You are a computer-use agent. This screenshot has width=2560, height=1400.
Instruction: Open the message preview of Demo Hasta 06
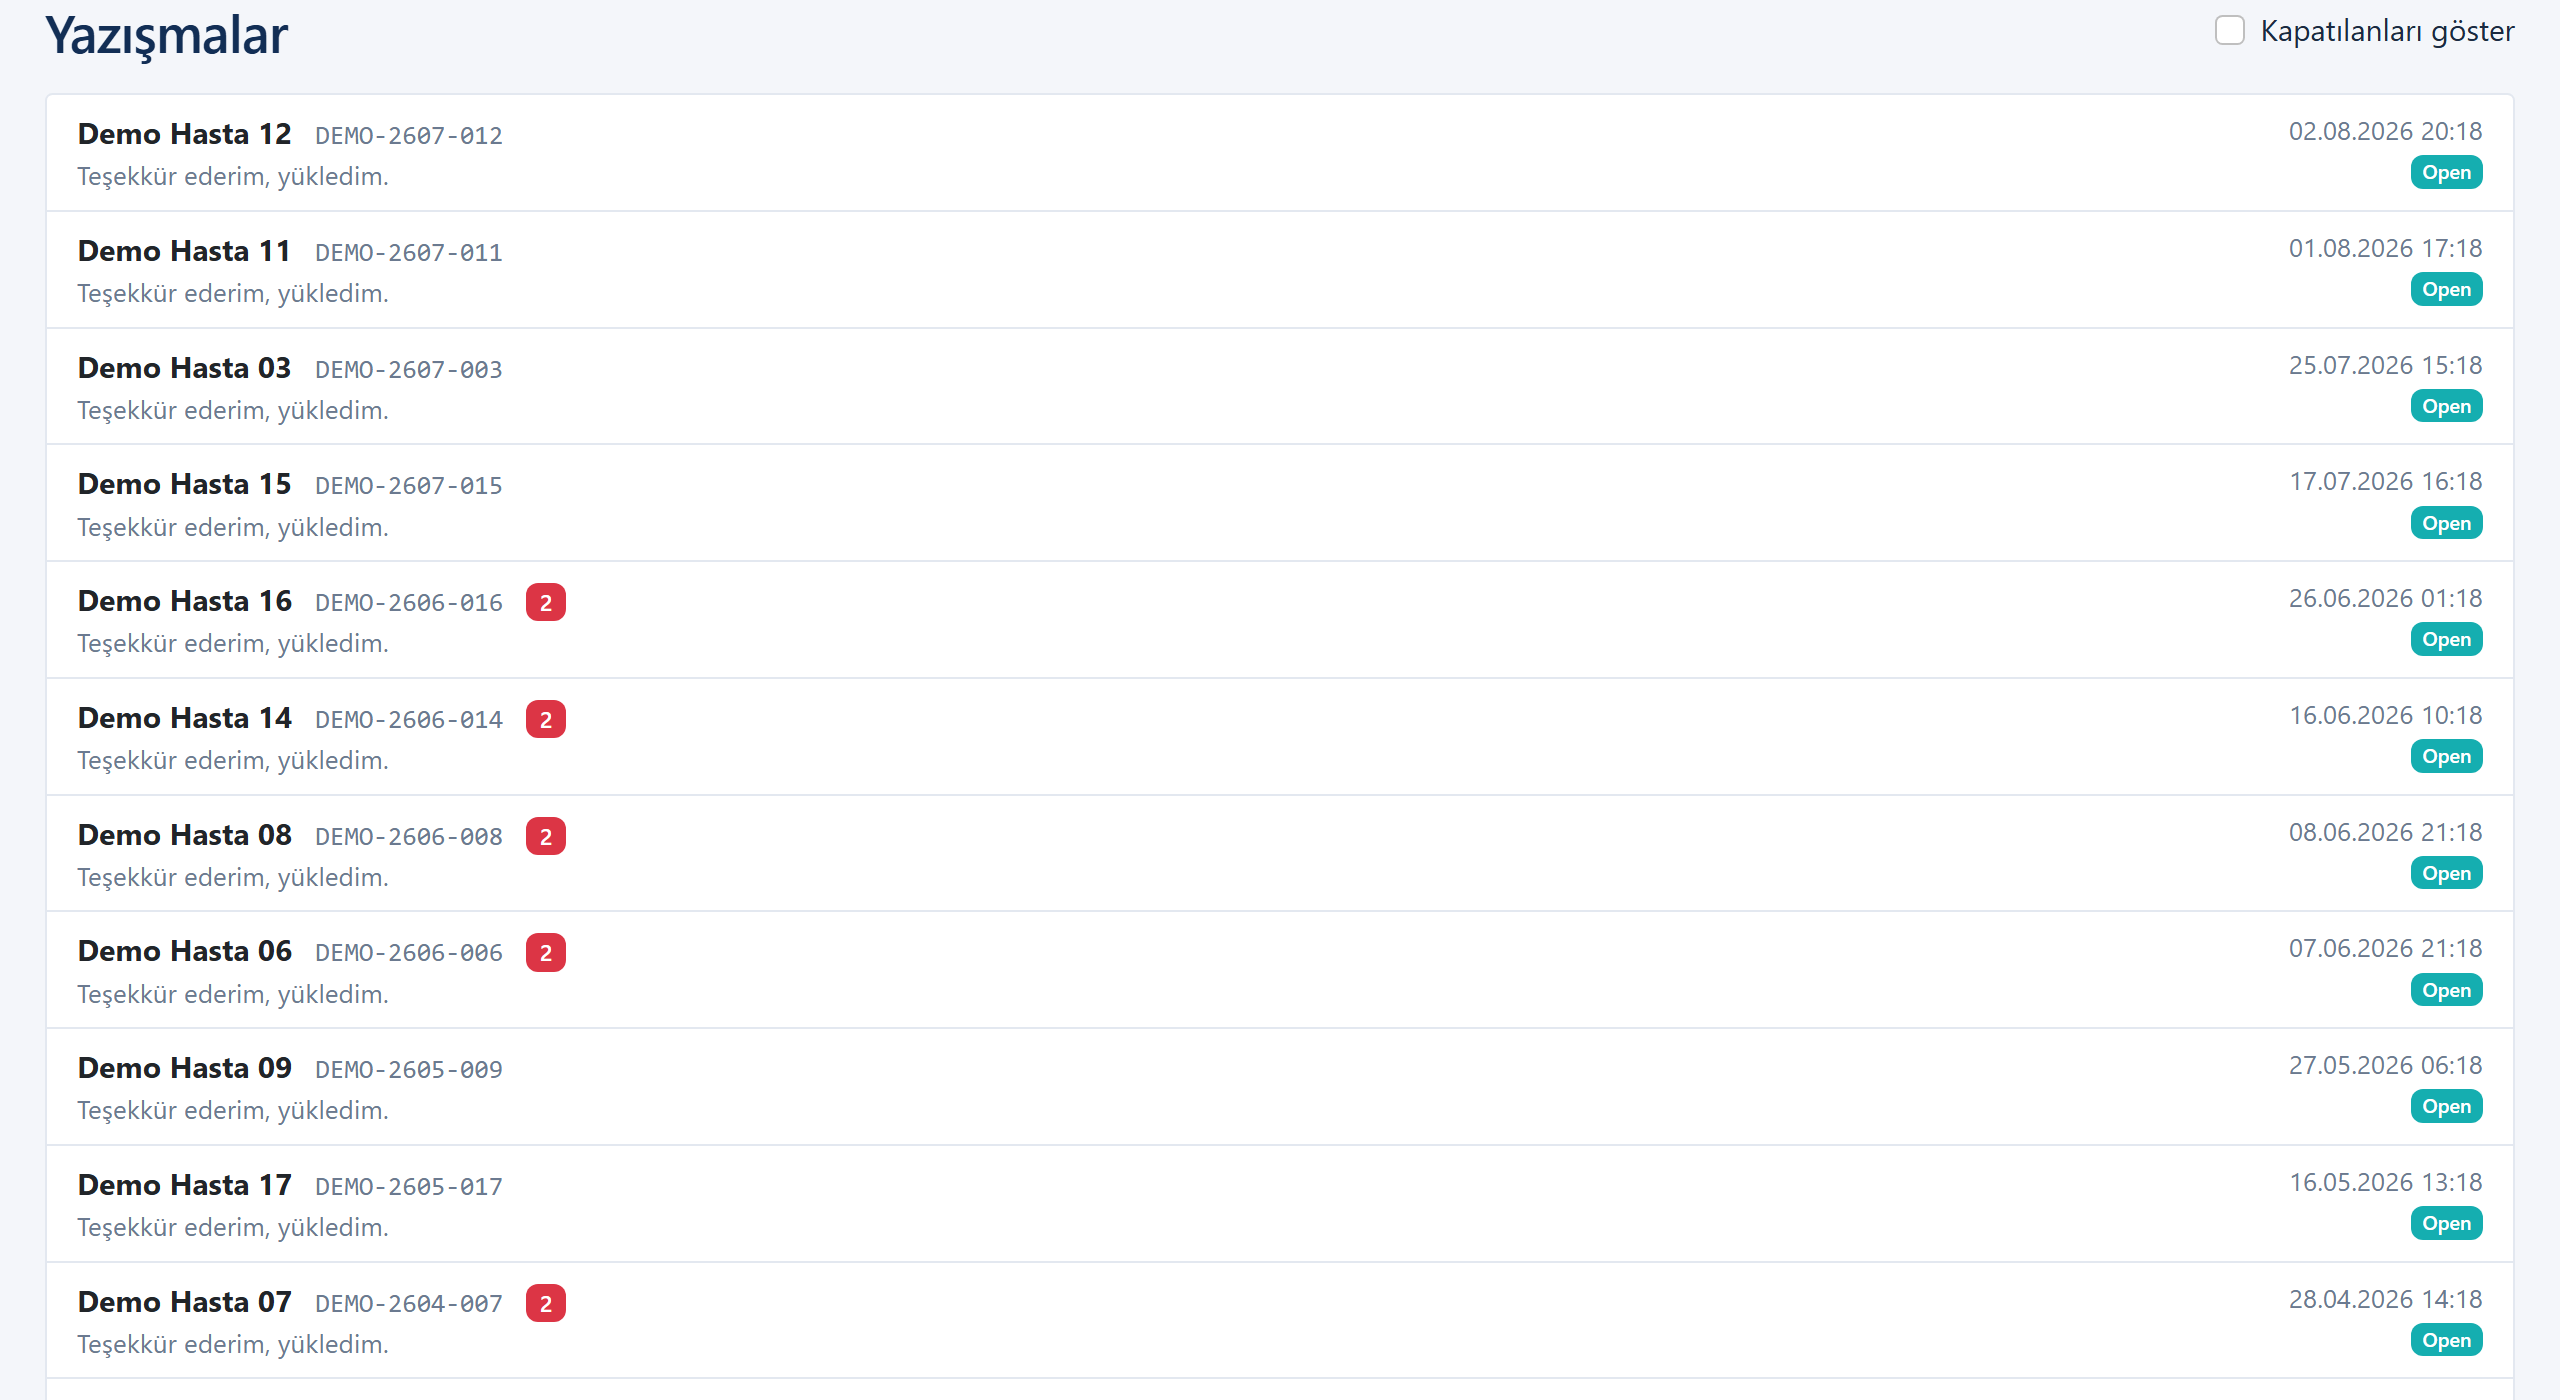[233, 994]
